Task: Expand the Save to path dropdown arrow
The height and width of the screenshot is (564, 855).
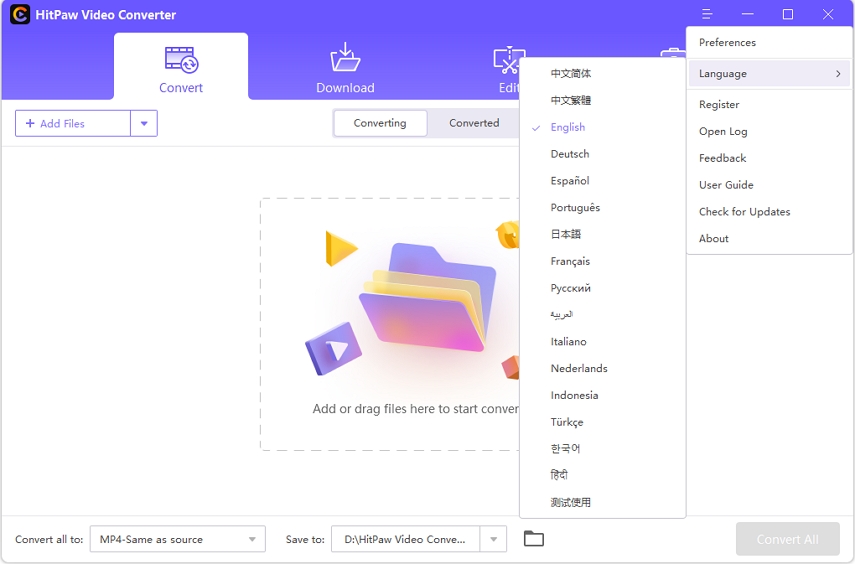Action: pyautogui.click(x=493, y=539)
